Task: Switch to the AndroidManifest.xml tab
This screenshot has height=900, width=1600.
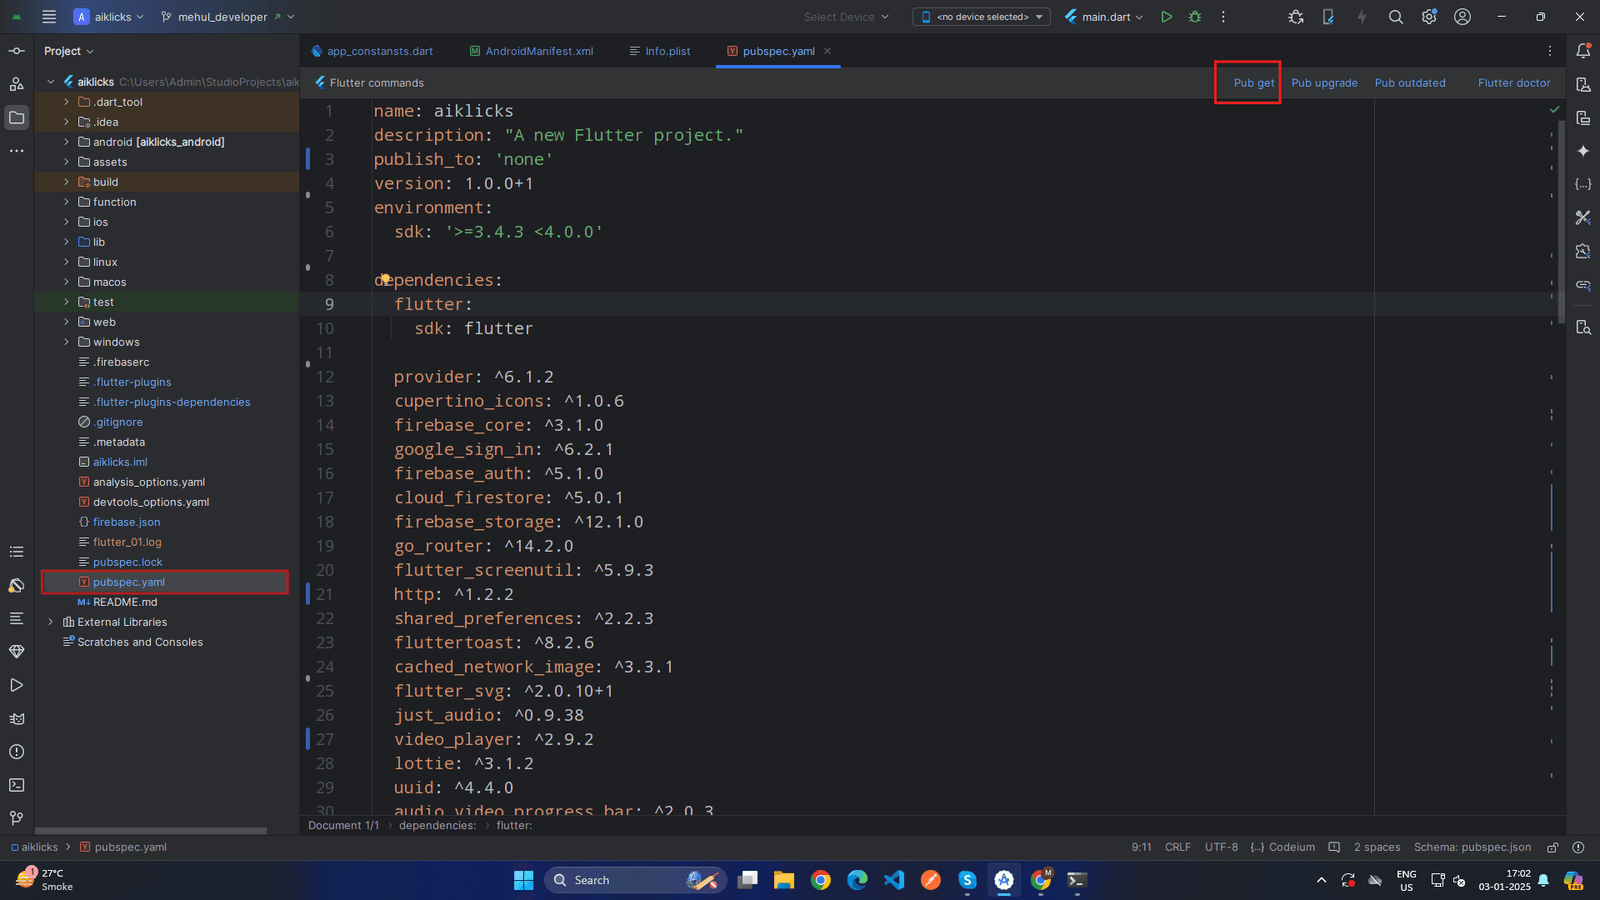Action: coord(538,51)
